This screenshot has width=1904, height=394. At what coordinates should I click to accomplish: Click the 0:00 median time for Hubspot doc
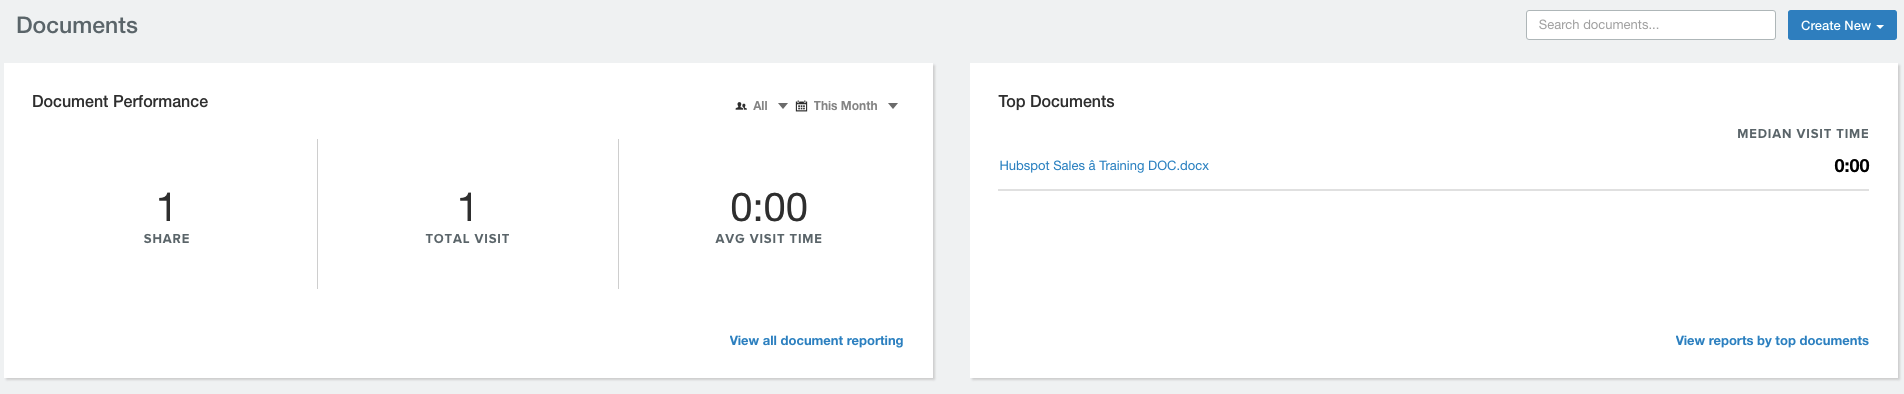tap(1851, 166)
